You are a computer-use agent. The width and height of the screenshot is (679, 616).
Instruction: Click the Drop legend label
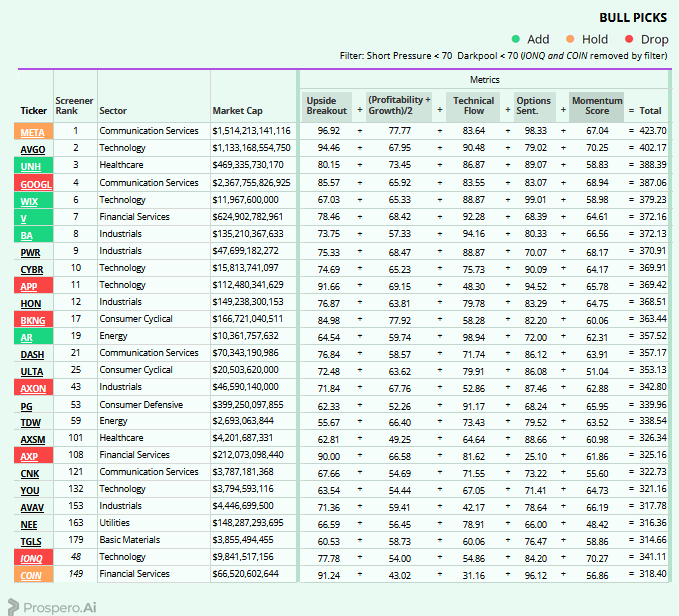coord(654,39)
